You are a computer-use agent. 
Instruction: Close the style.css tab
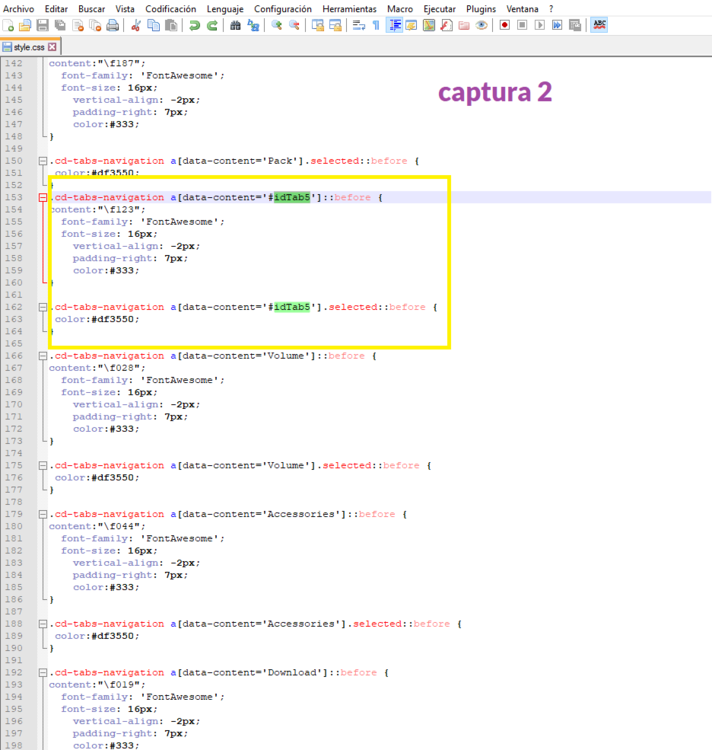[52, 47]
